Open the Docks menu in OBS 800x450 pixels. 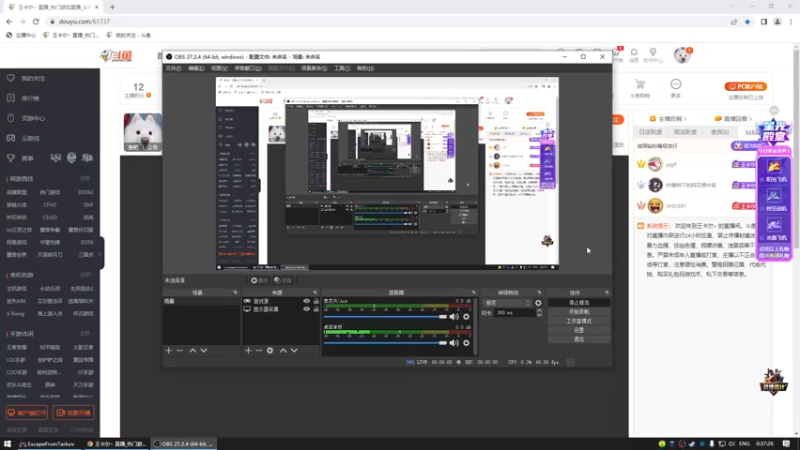(x=248, y=68)
